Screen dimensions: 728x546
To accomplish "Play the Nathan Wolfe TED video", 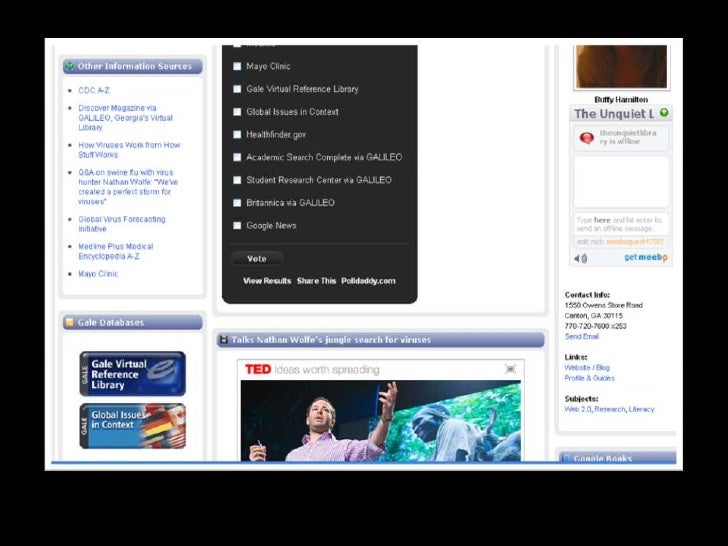I will (381, 421).
